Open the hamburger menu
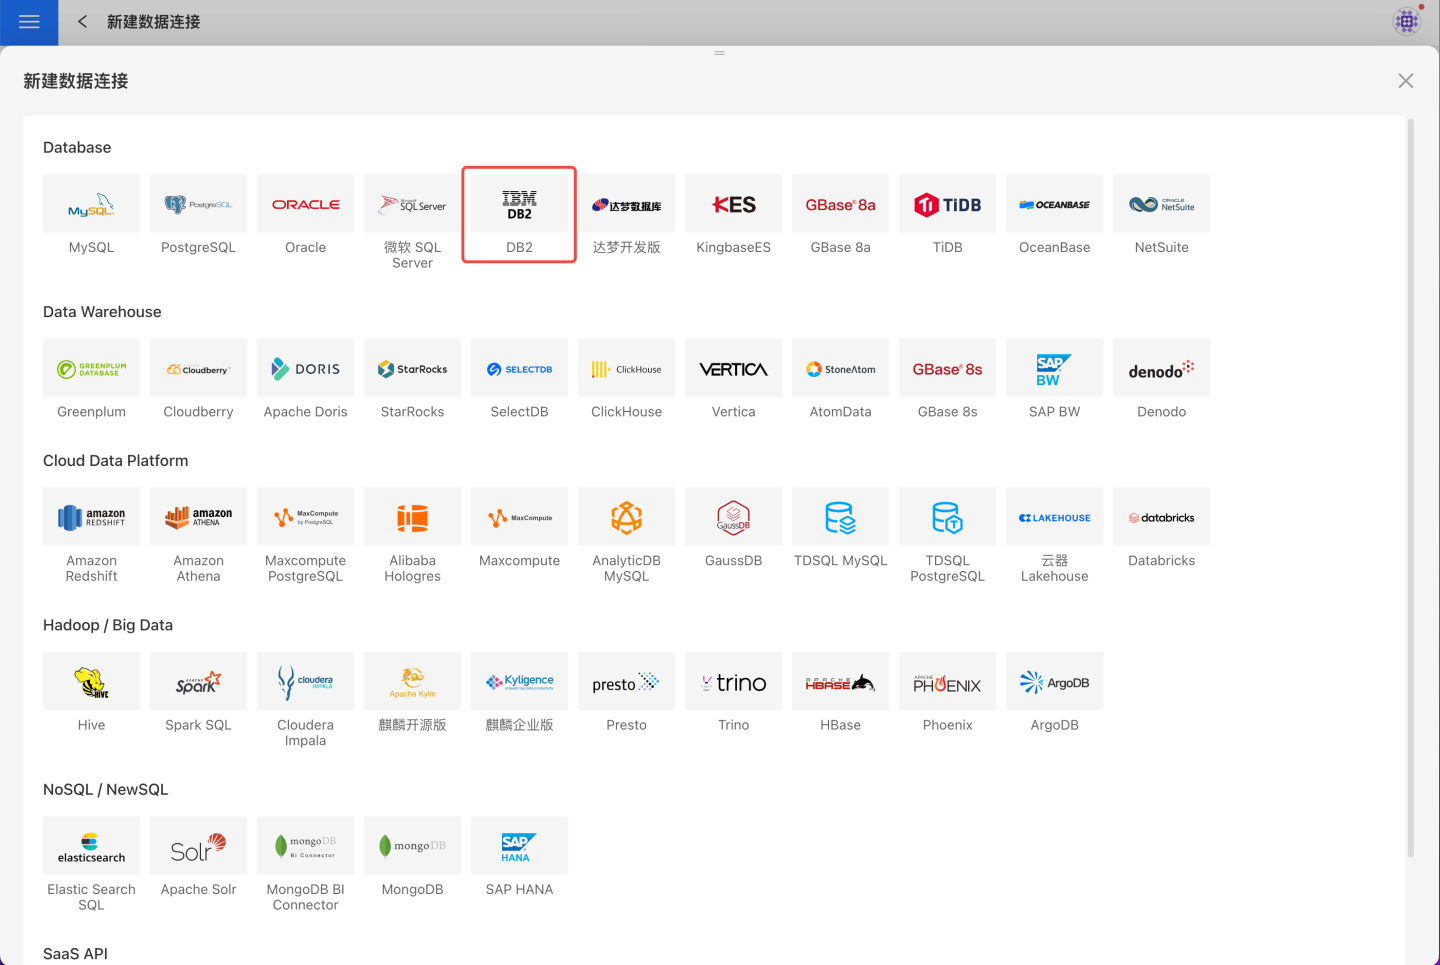1440x965 pixels. pos(29,22)
